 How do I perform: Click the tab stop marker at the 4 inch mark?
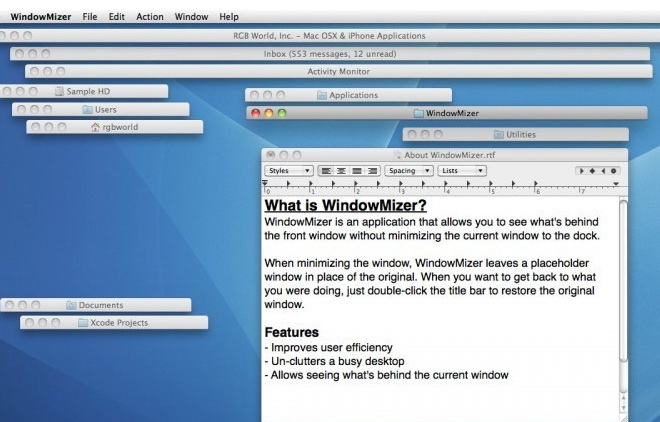click(x=446, y=184)
